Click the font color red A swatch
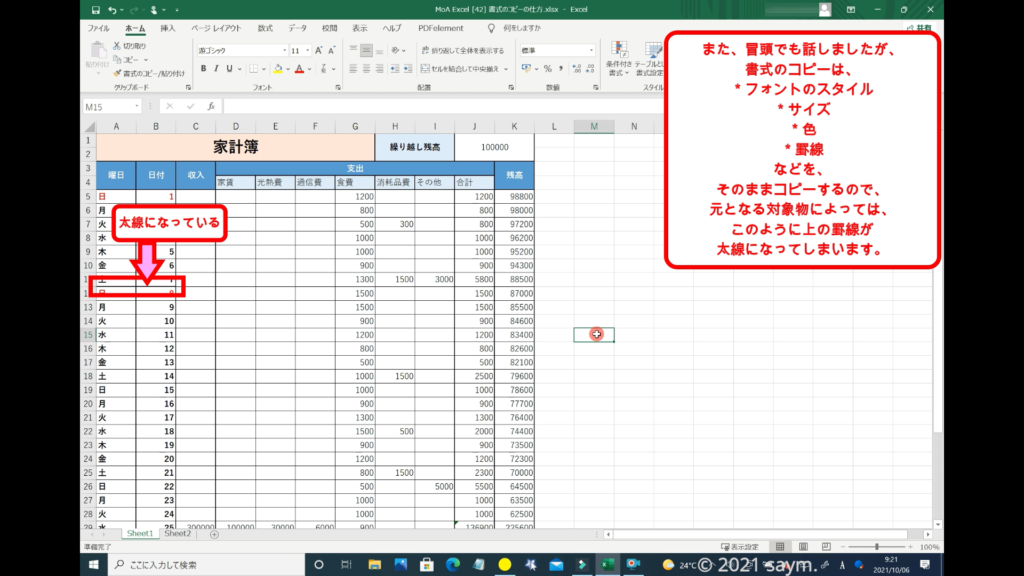 pos(298,69)
